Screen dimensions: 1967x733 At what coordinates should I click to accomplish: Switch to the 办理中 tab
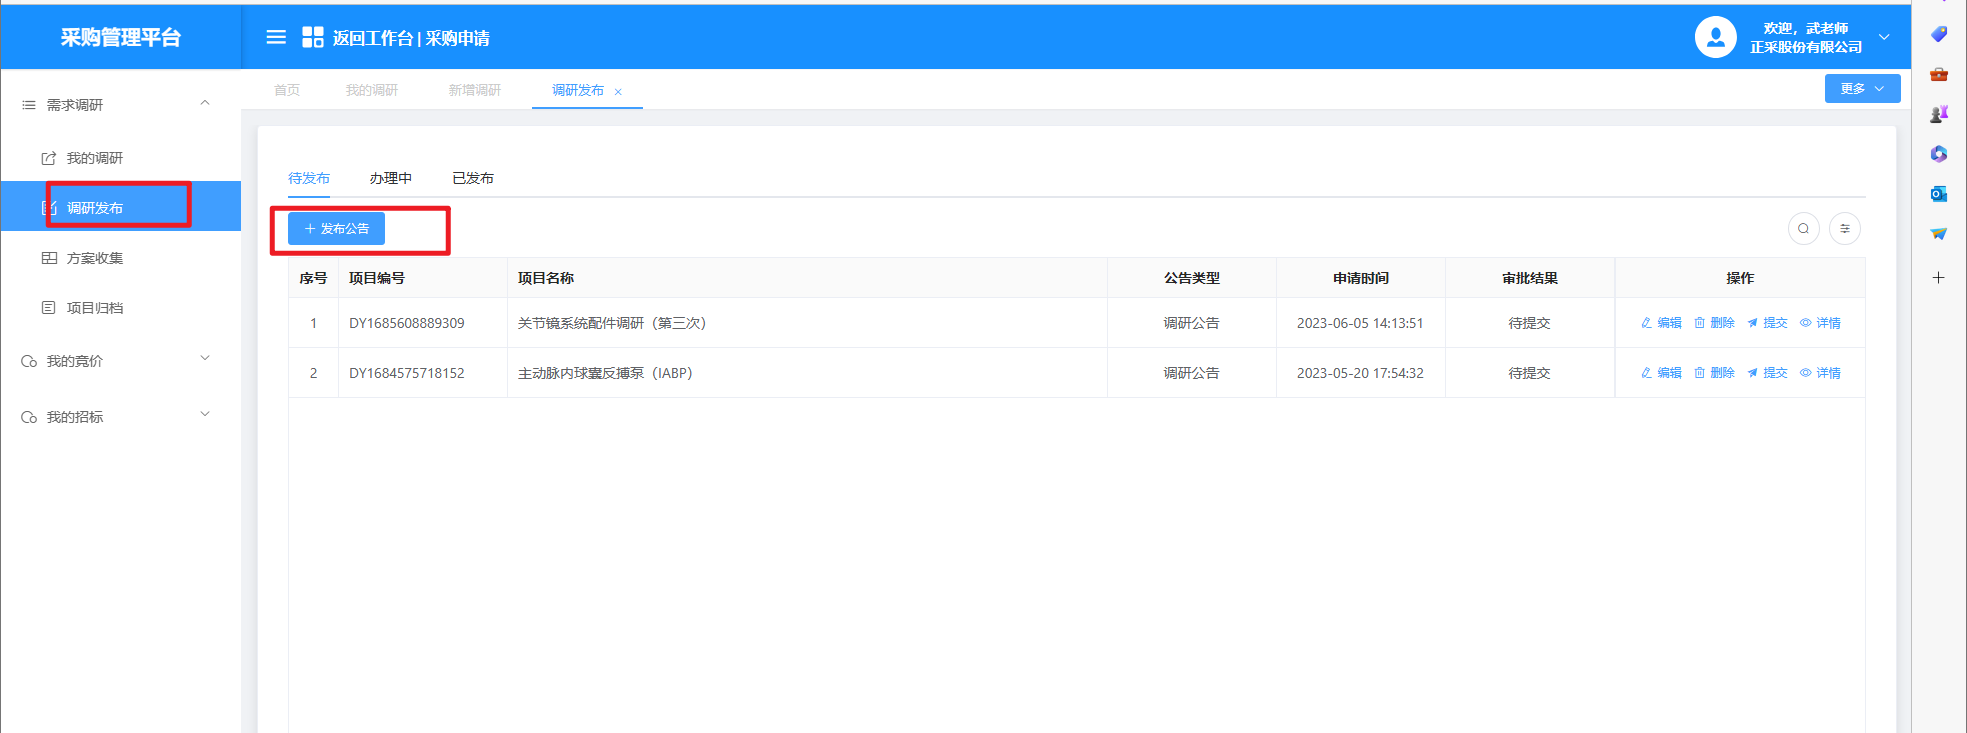390,178
